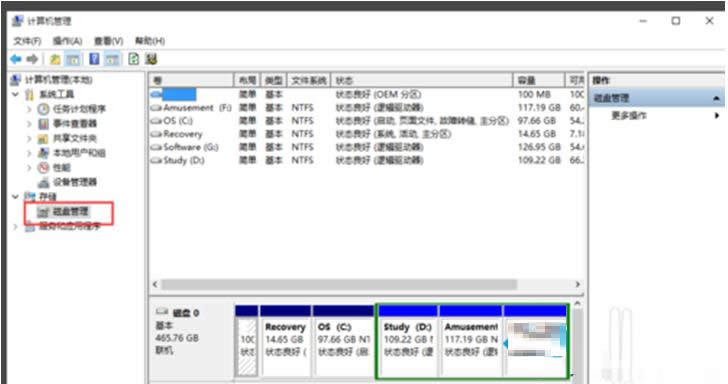
Task: Select 设备管理器 in tree
Action: click(74, 182)
